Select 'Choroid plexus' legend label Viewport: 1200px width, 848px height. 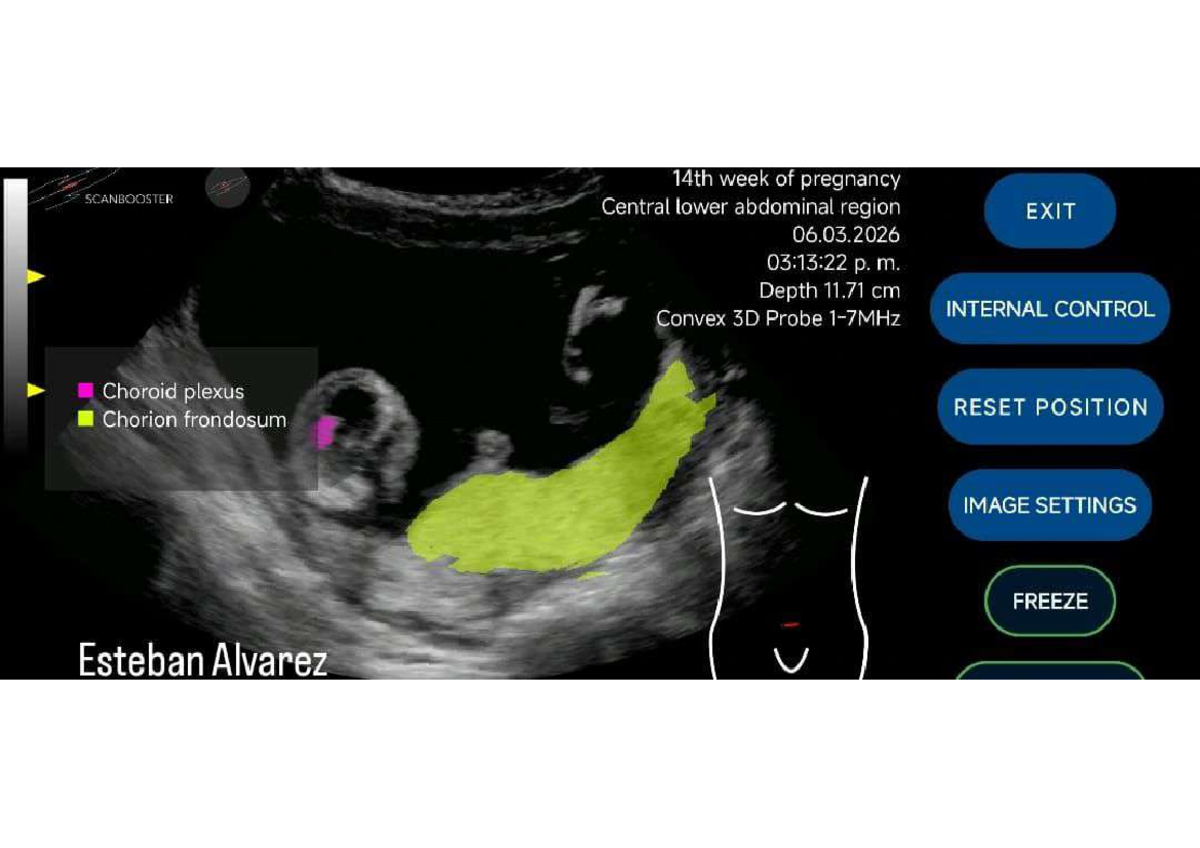pyautogui.click(x=173, y=391)
